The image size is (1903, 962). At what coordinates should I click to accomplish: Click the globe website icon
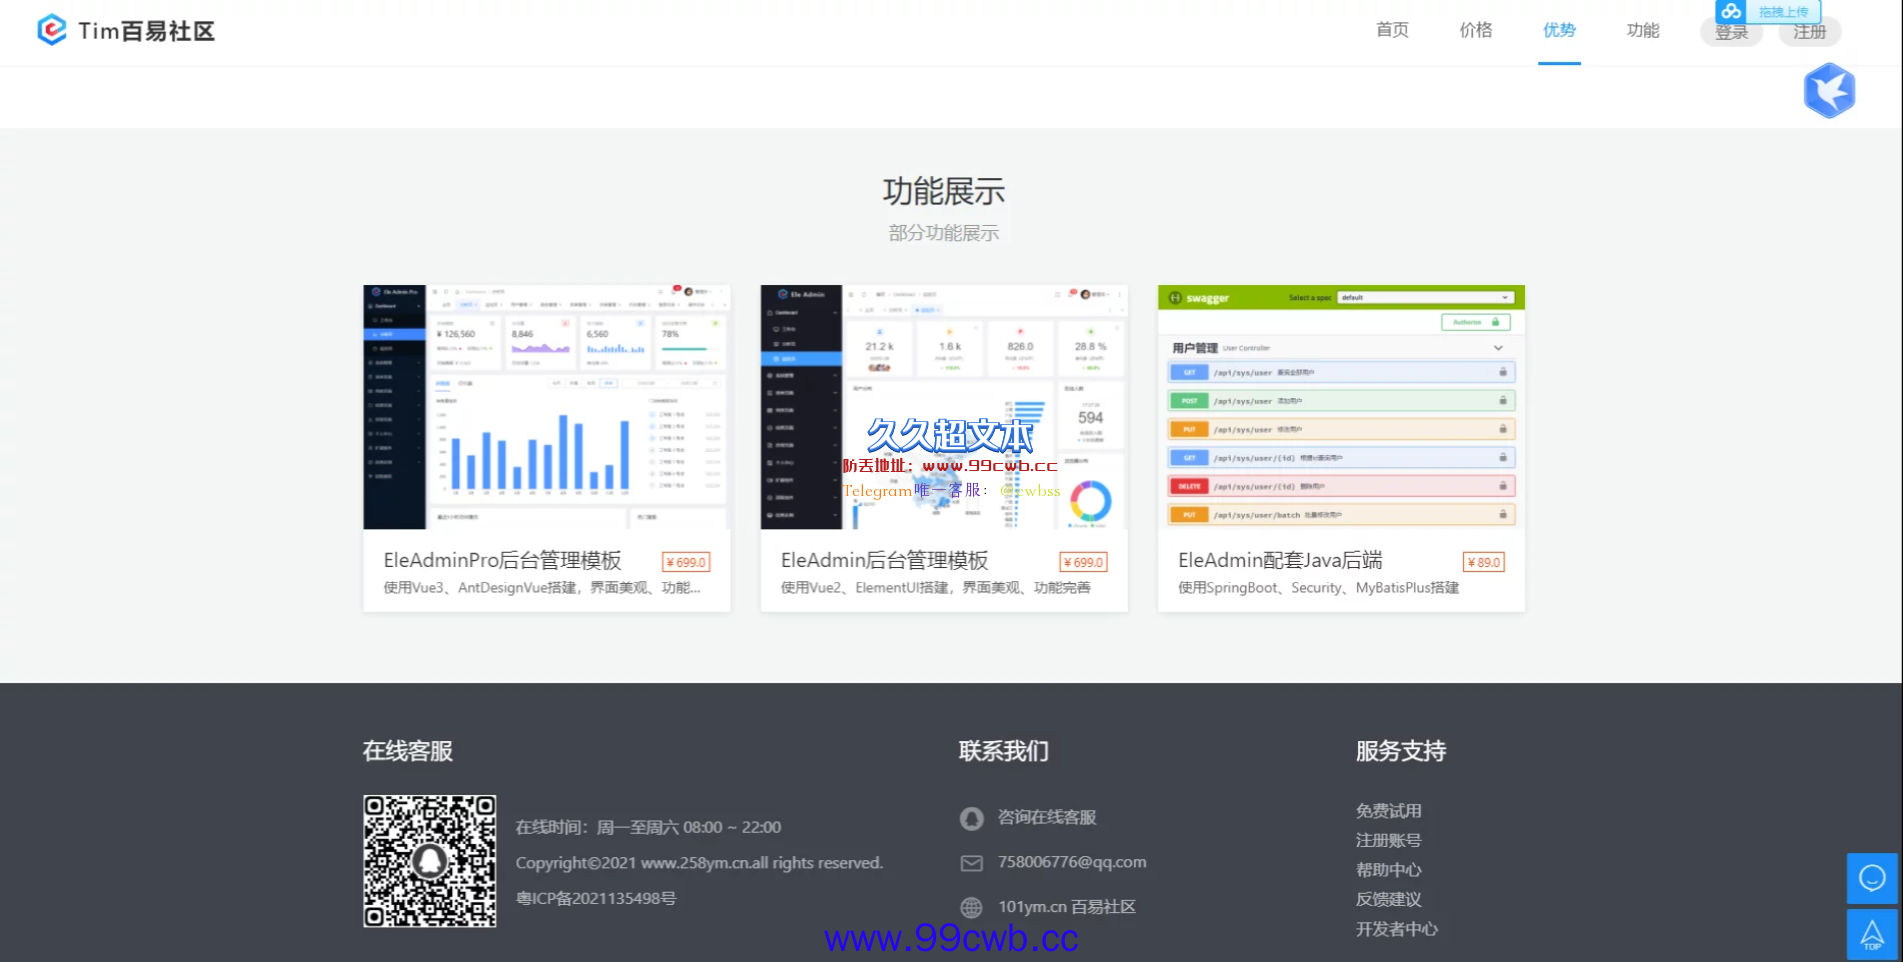[971, 908]
